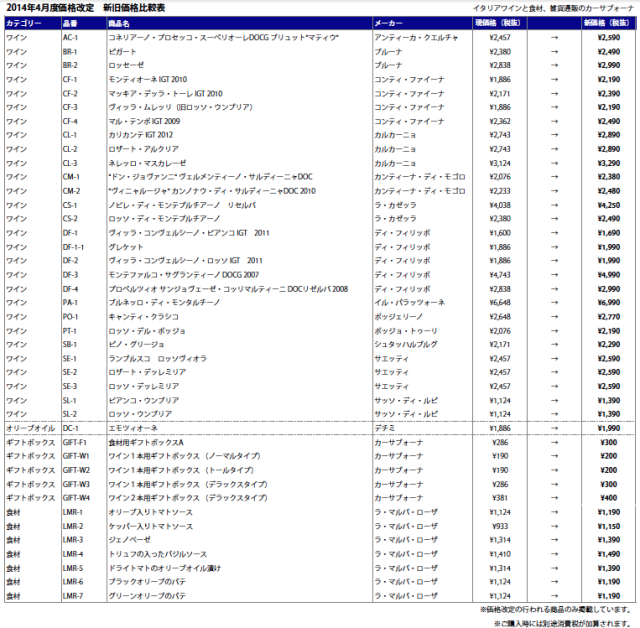Click the product name 'カリカンテ IGT 2012'
640x628 pixels.
point(141,135)
